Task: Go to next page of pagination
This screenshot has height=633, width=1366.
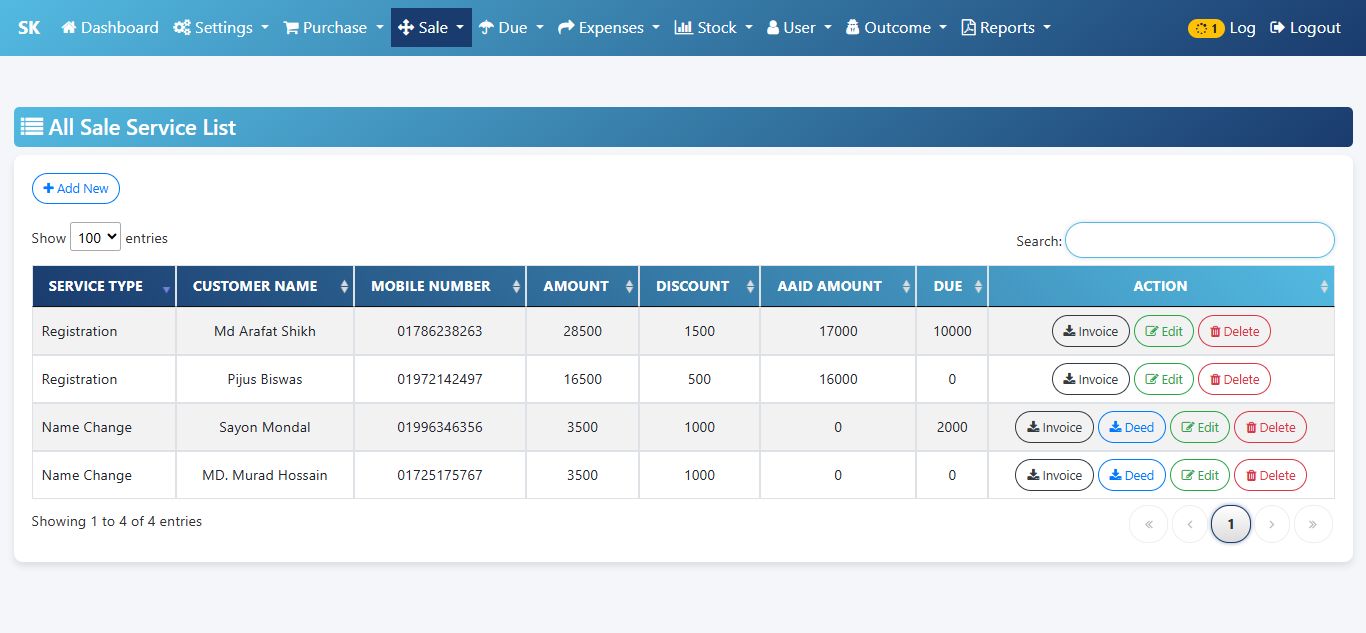Action: [x=1272, y=524]
